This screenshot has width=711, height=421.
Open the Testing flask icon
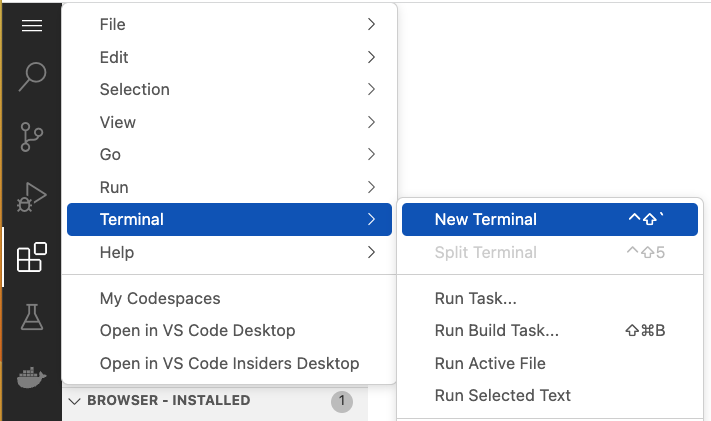click(32, 317)
